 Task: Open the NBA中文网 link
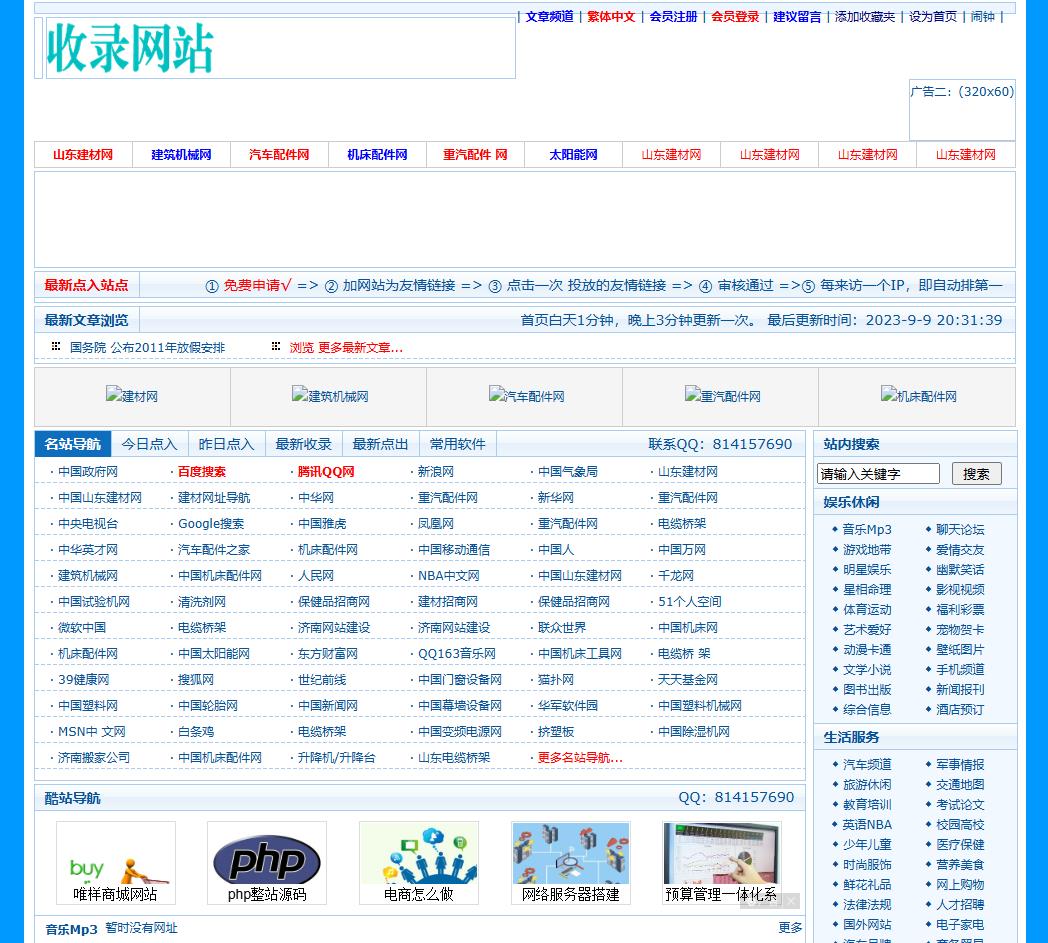(x=448, y=576)
